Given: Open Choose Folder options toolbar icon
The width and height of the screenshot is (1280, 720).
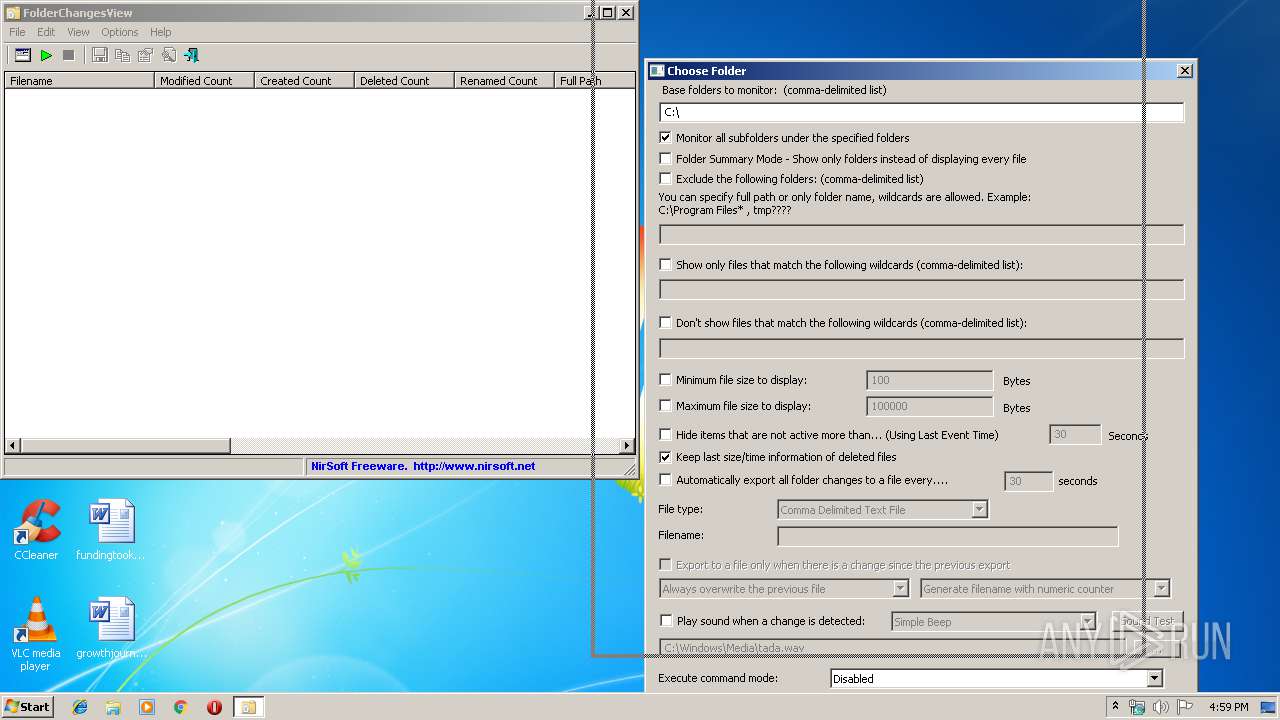Looking at the screenshot, I should [22, 55].
